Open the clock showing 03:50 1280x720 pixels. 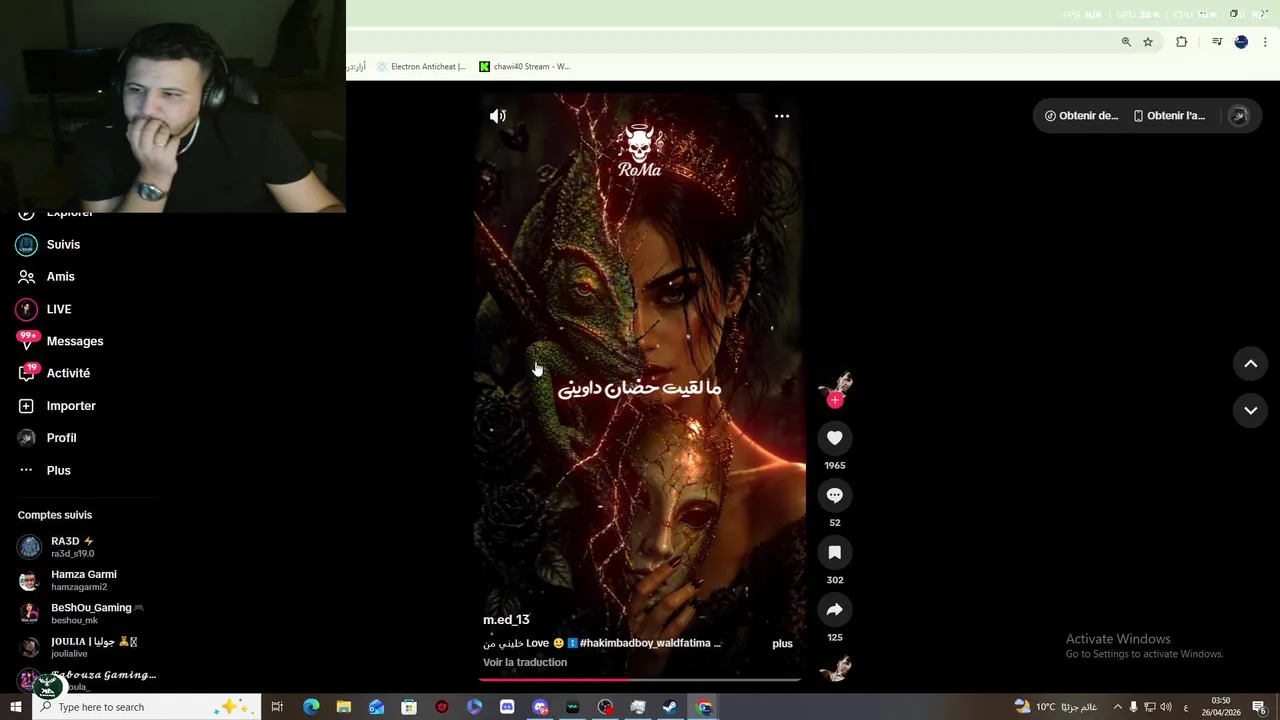tap(1221, 707)
